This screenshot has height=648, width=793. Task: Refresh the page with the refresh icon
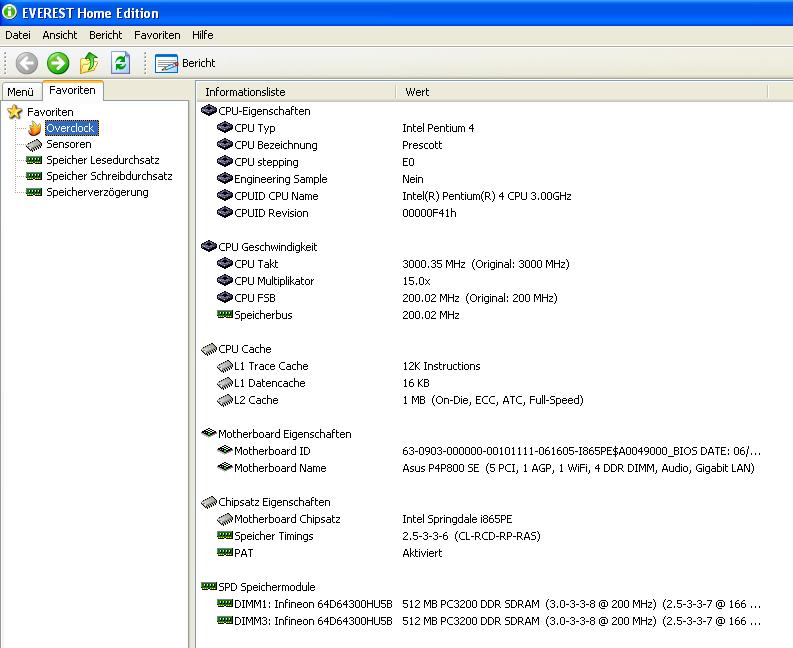coord(120,63)
